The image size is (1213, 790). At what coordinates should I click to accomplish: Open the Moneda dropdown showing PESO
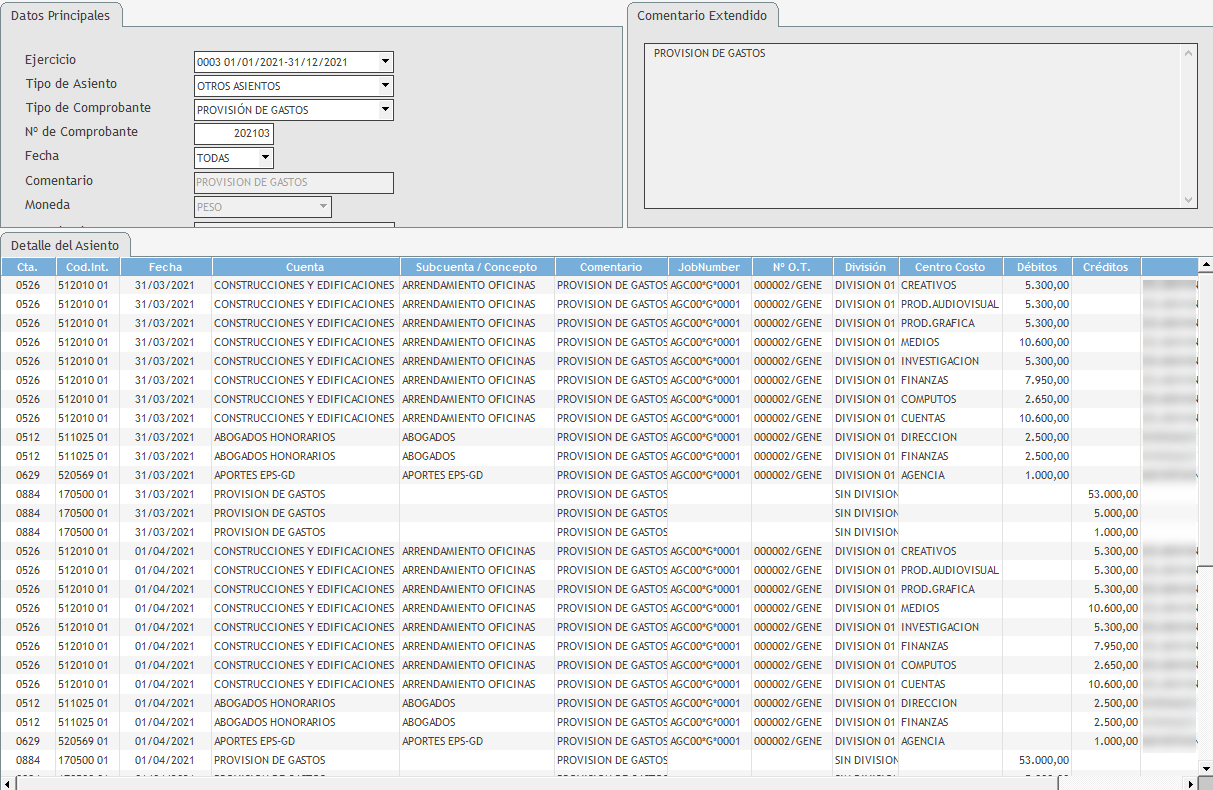(323, 207)
